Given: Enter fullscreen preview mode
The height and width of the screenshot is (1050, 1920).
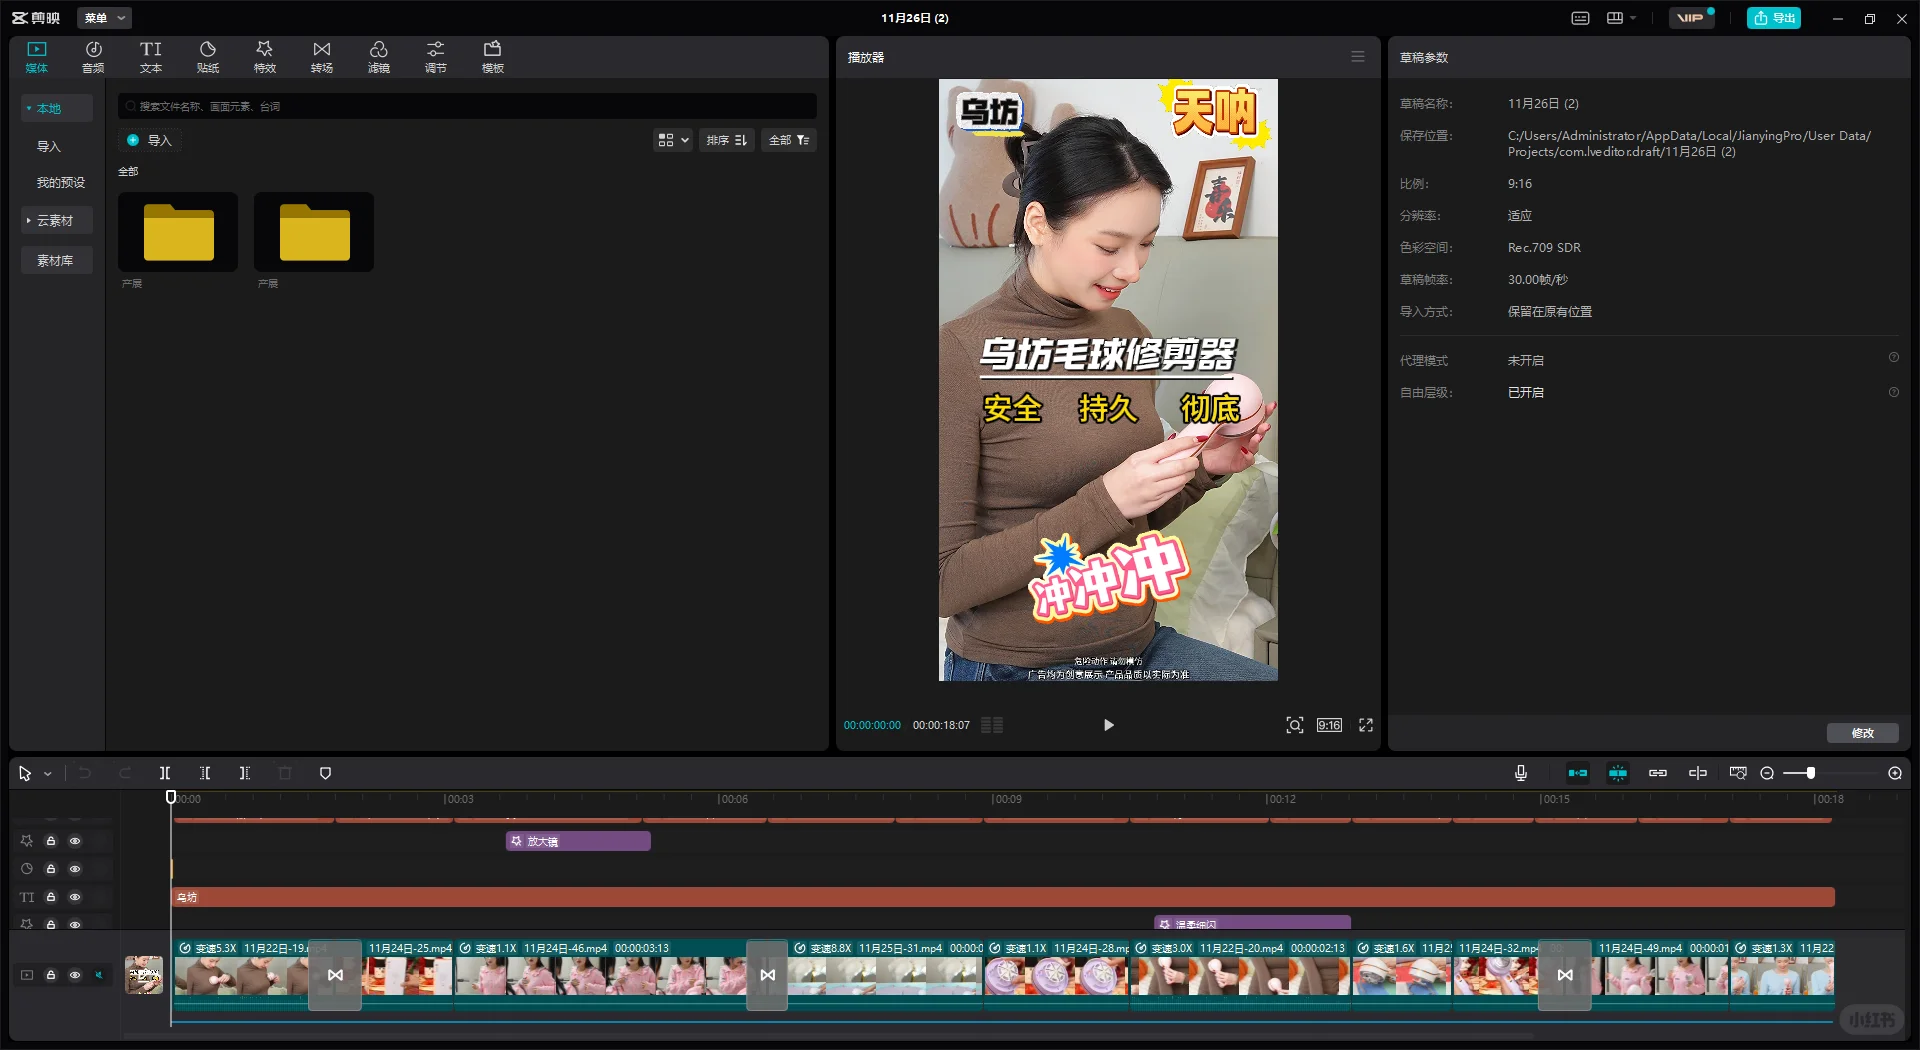Looking at the screenshot, I should (x=1366, y=725).
